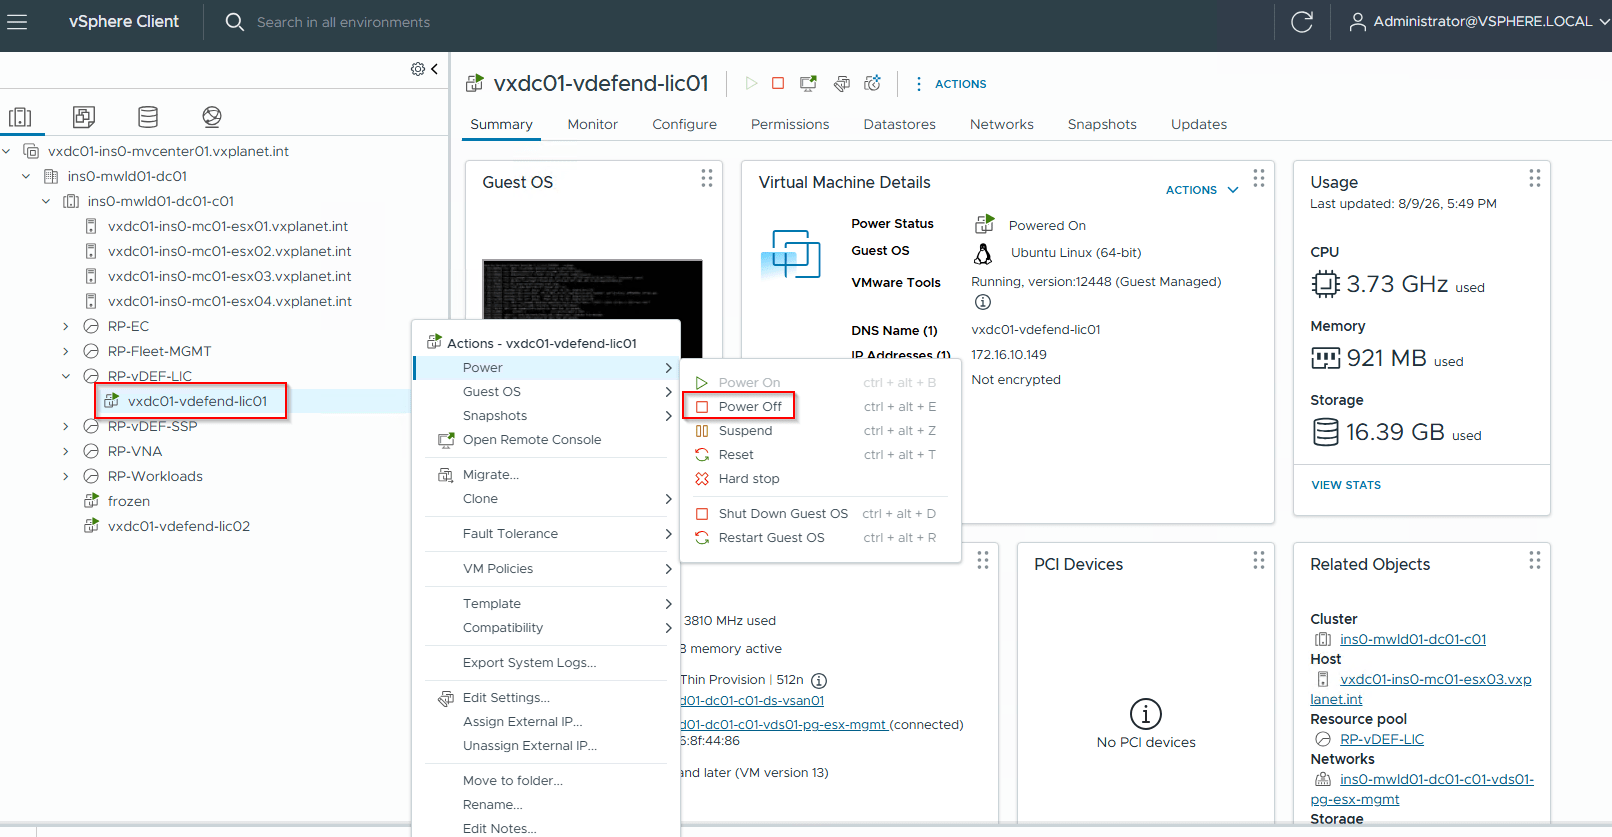Click the Hard stop menu icon
This screenshot has width=1612, height=837.
[x=702, y=479]
